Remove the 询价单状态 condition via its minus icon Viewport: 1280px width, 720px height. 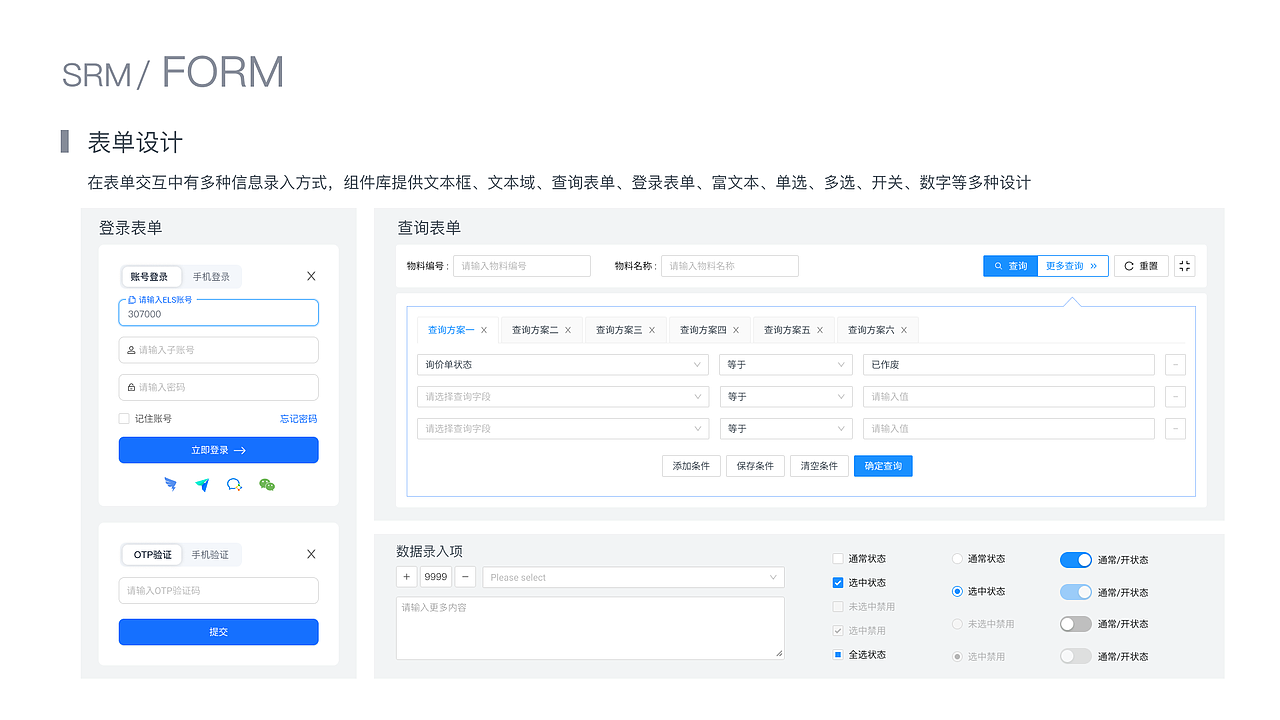pyautogui.click(x=1175, y=364)
